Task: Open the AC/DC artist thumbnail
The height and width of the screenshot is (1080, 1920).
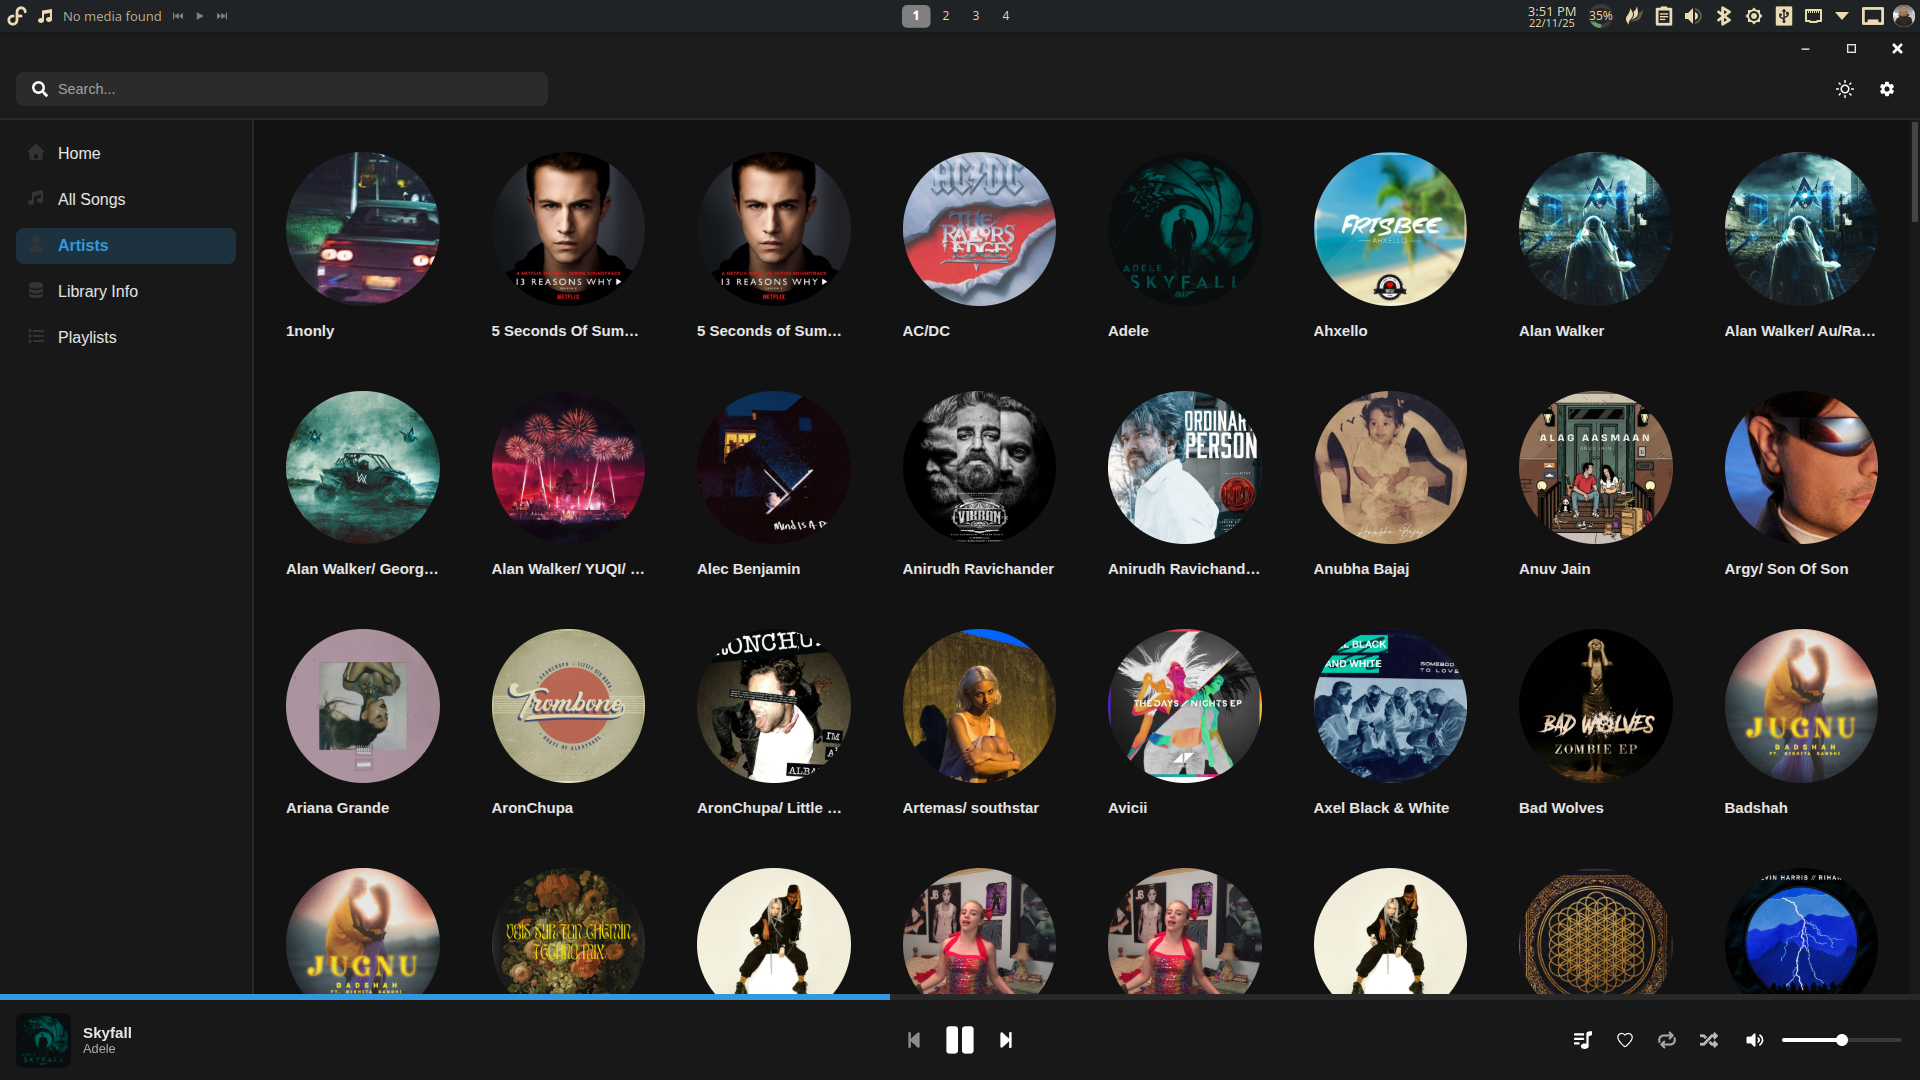Action: coord(978,229)
